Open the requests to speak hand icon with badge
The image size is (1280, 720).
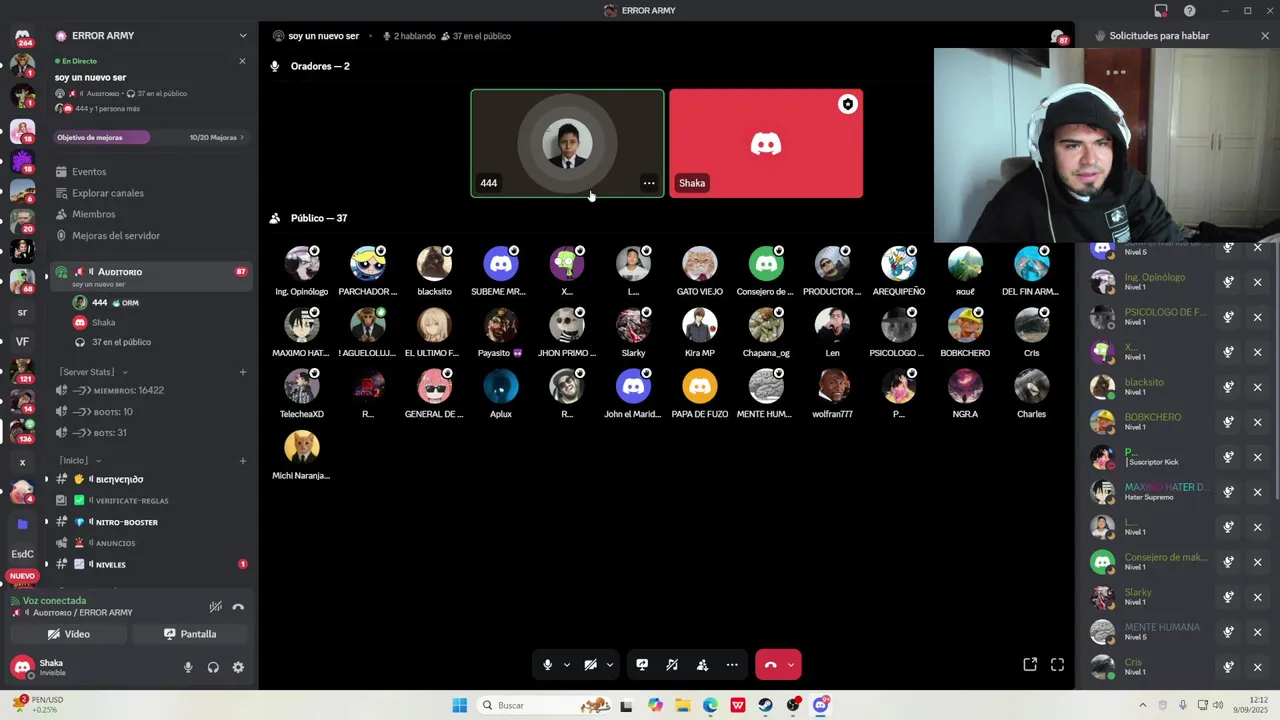coord(1058,37)
